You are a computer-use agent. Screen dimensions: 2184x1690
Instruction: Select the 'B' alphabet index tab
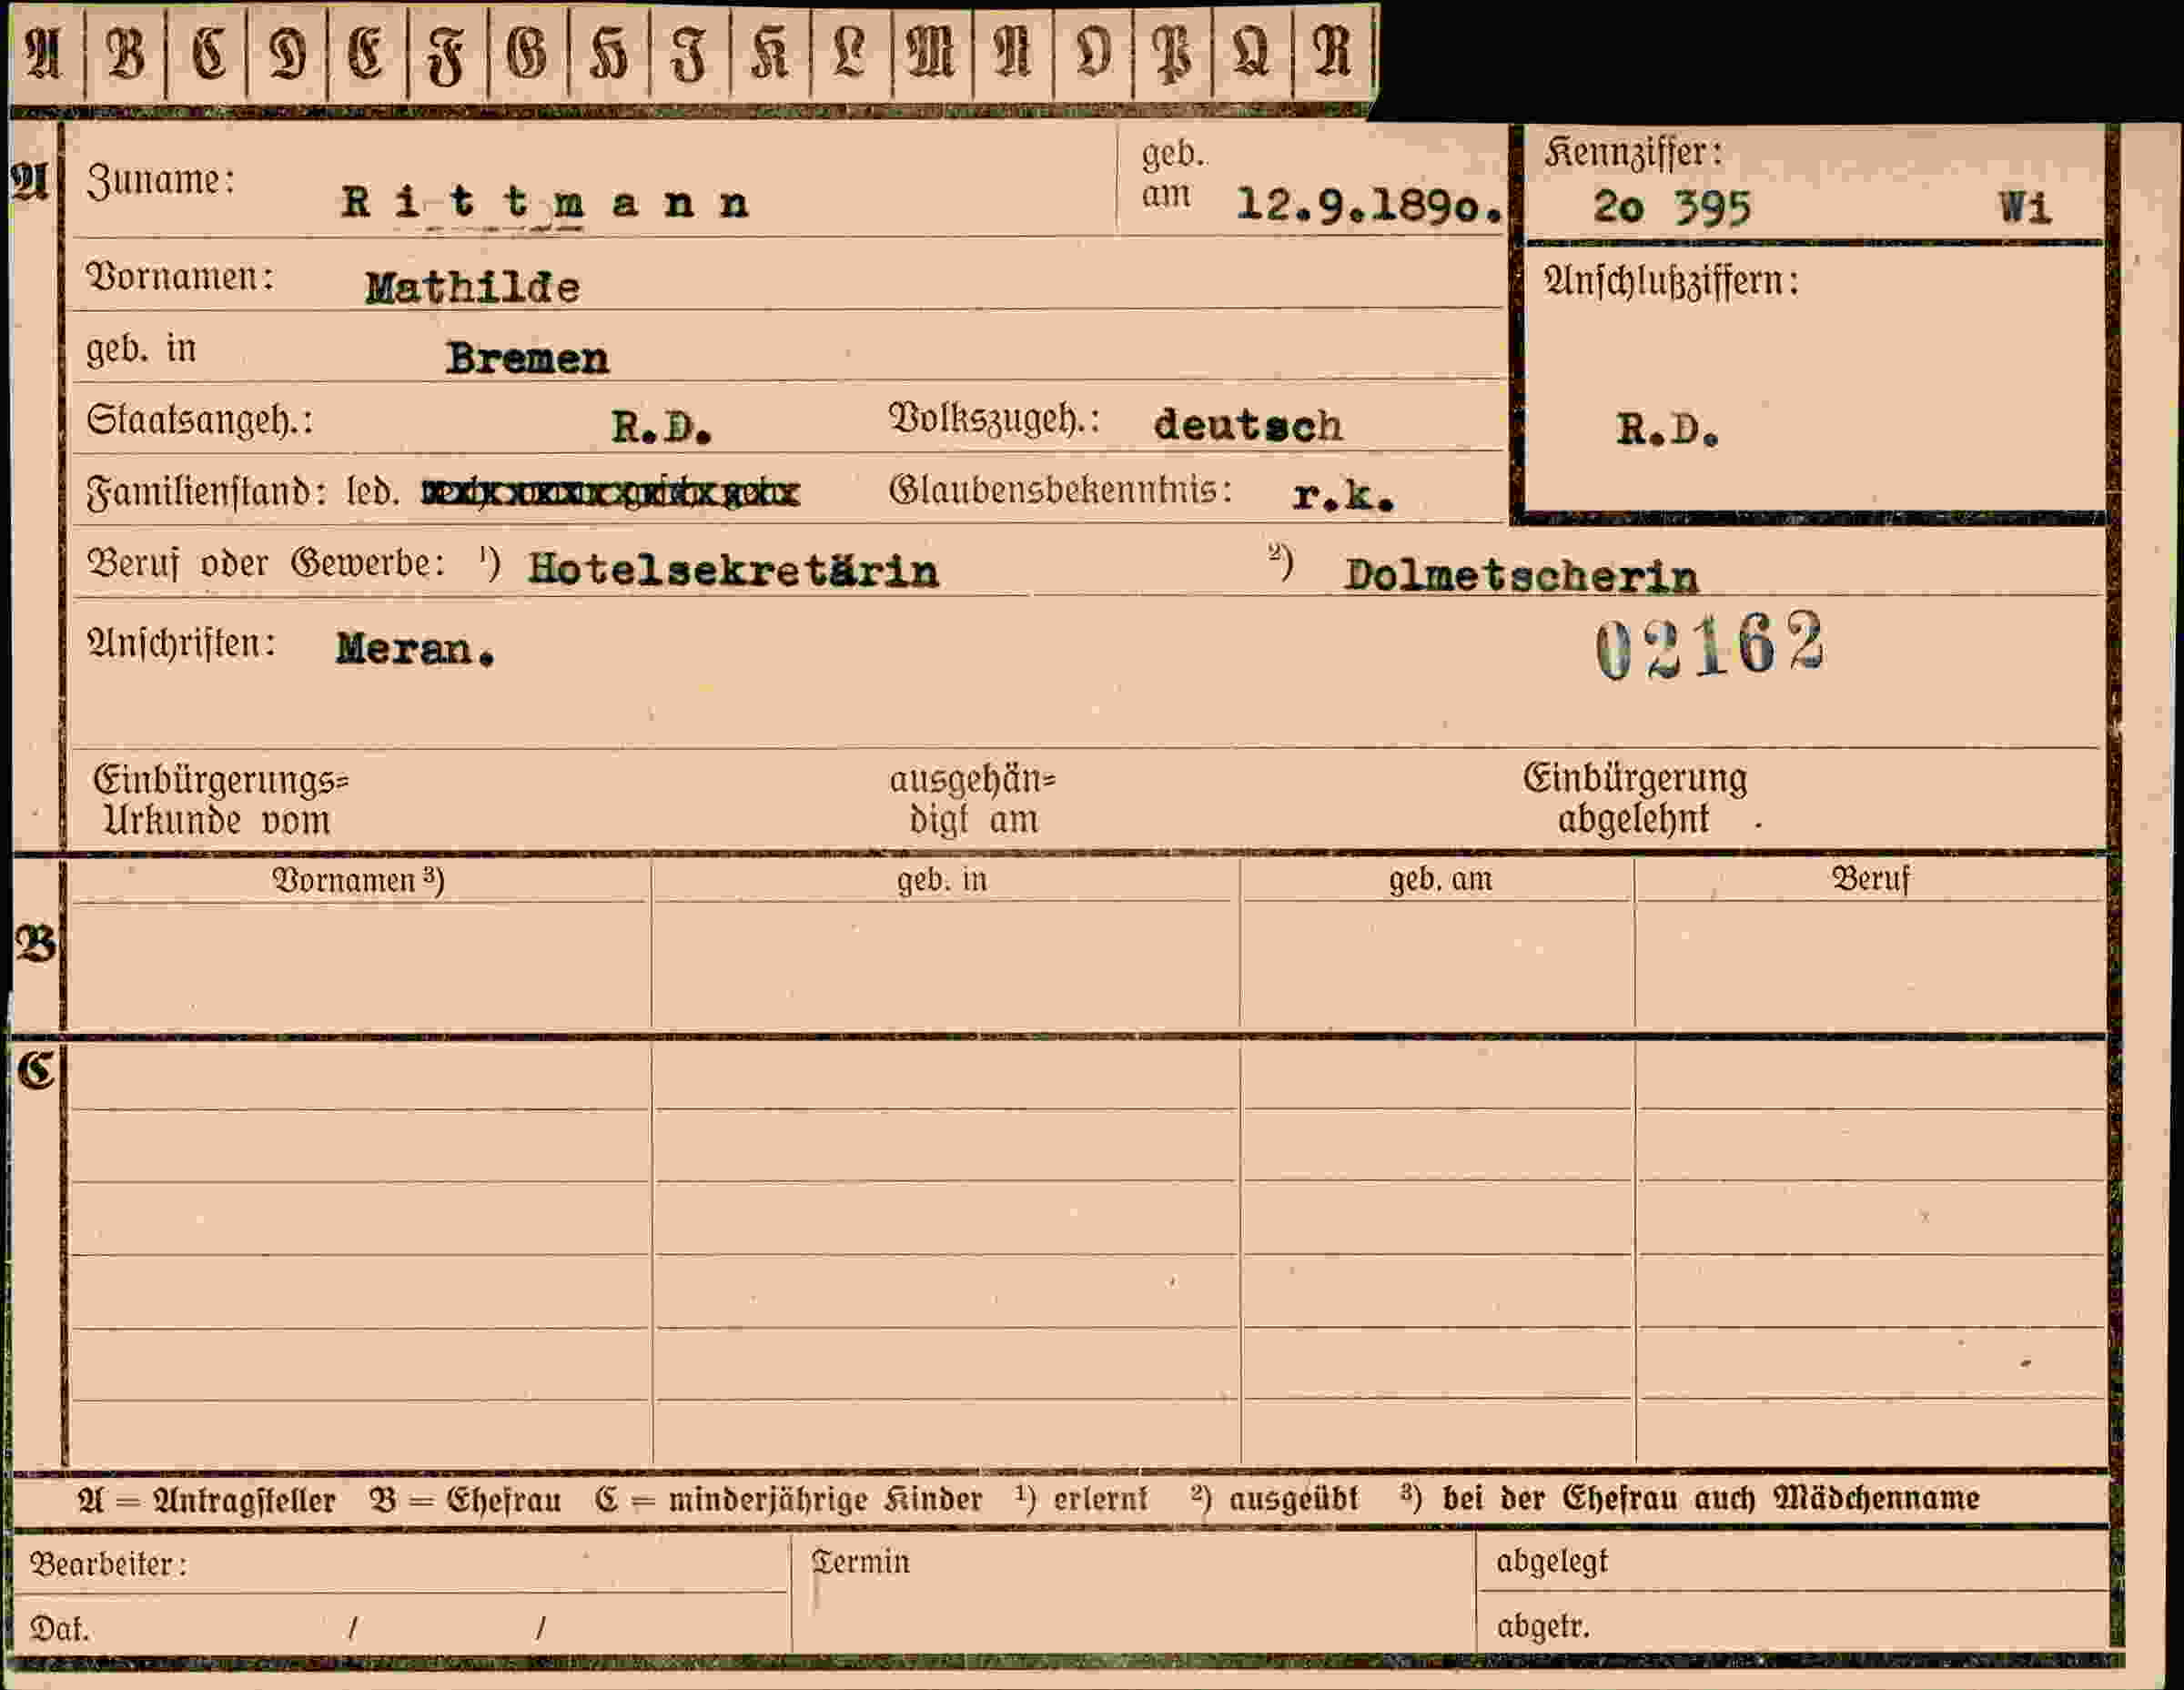coord(126,52)
